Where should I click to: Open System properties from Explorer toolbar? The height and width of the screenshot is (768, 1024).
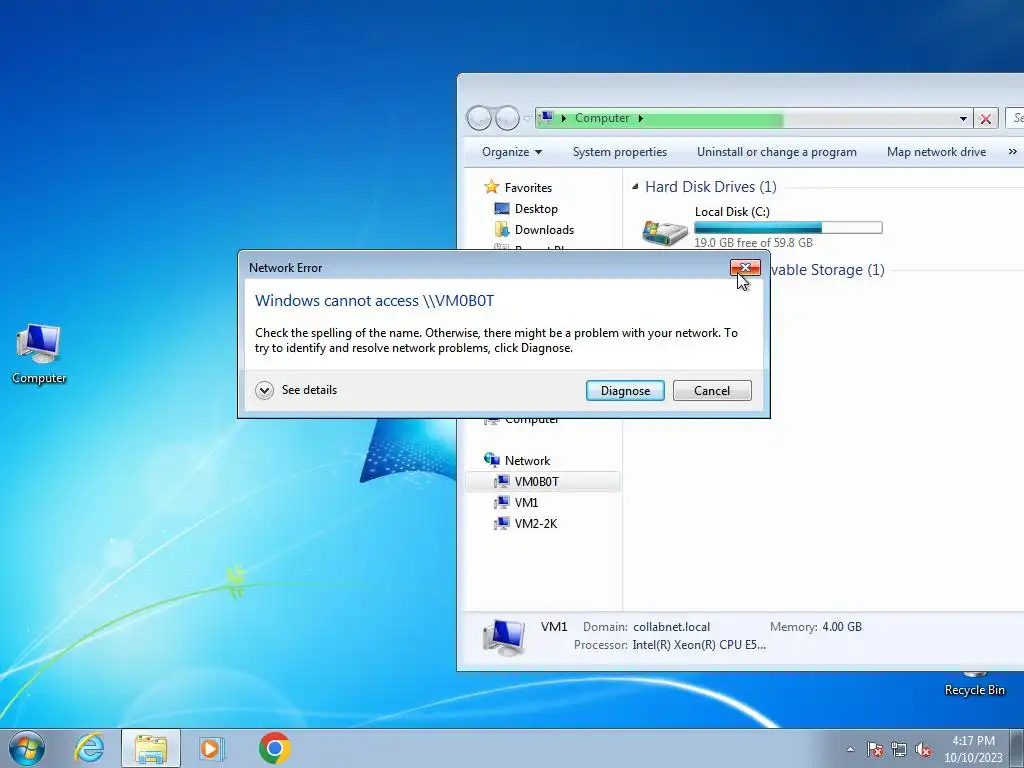[x=620, y=152]
